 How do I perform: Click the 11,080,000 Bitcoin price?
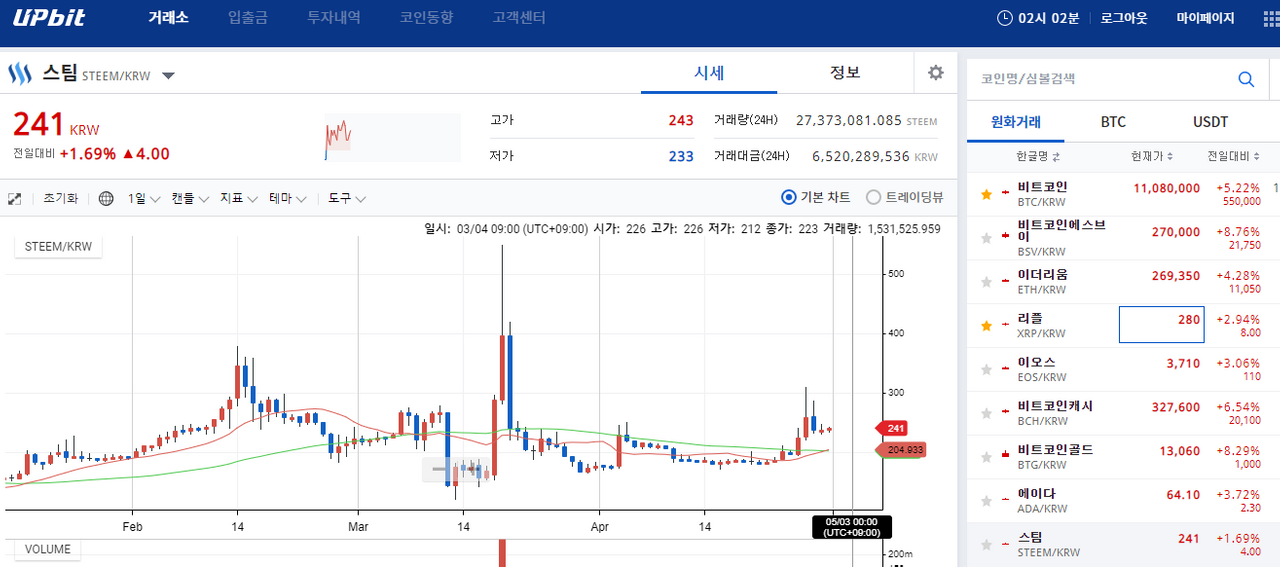(x=1167, y=188)
